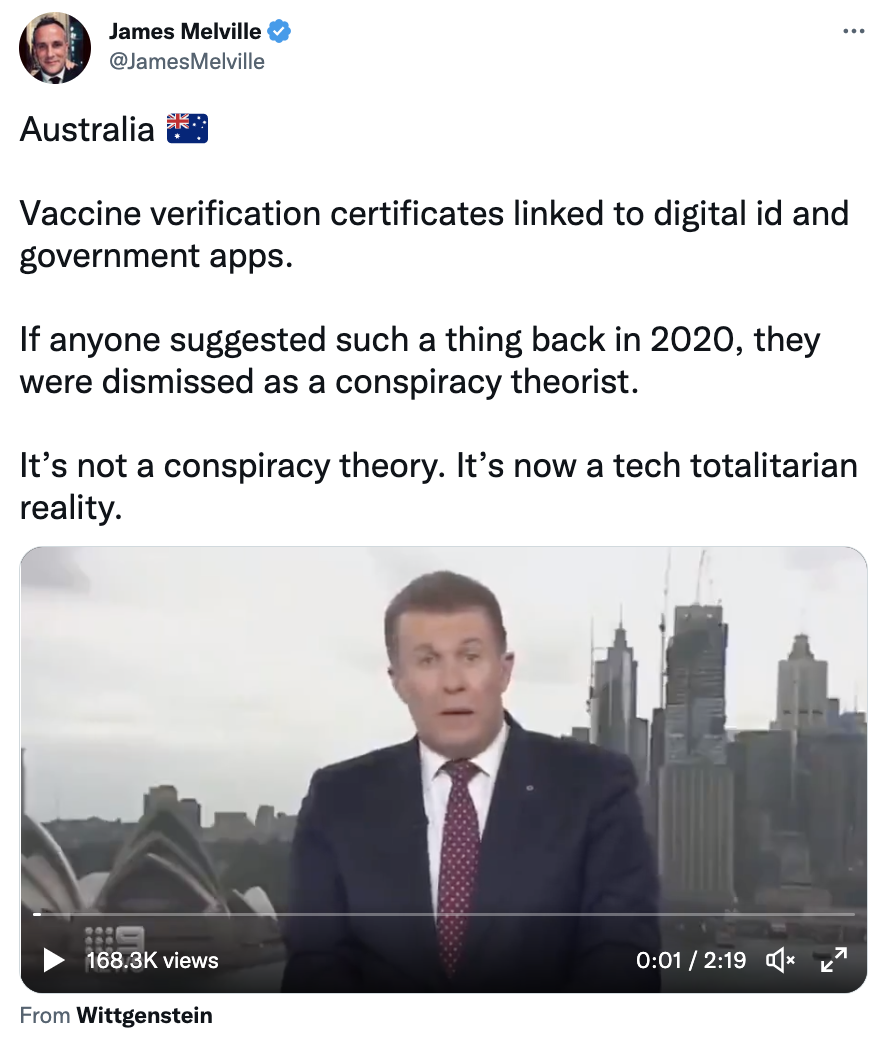The width and height of the screenshot is (886, 1038).
Task: Click the James Melville display name
Action: click(185, 31)
